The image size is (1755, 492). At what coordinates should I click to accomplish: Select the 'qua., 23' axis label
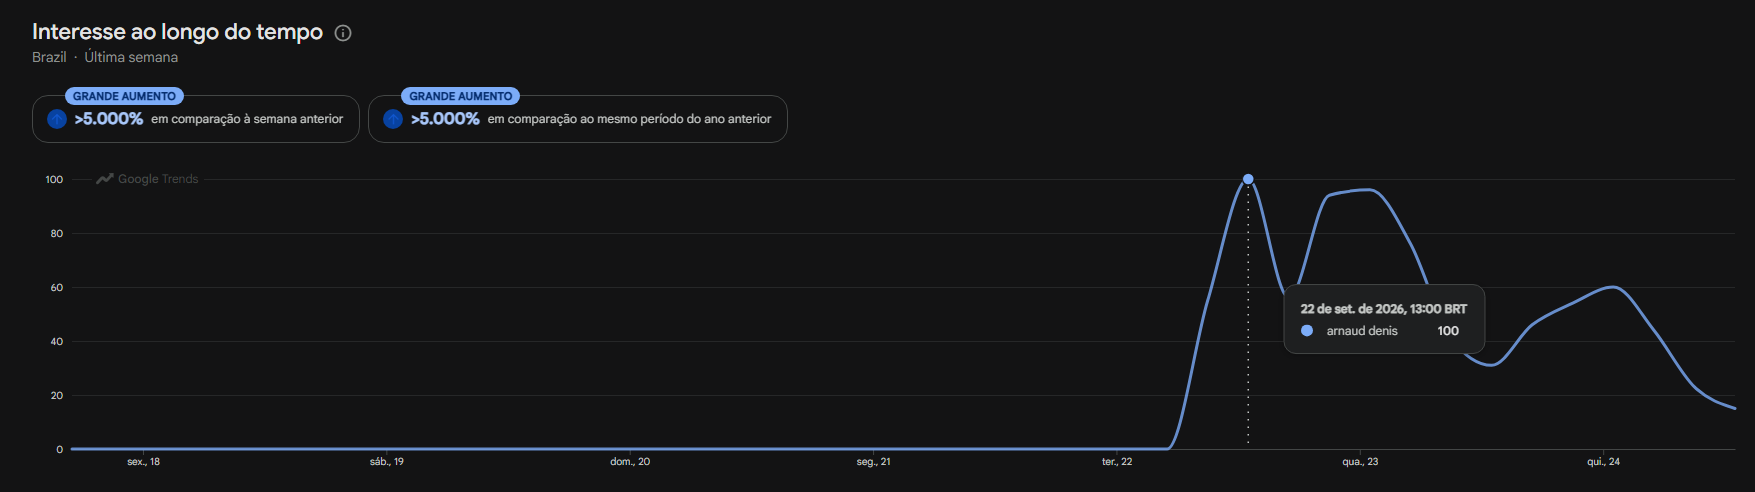1360,462
